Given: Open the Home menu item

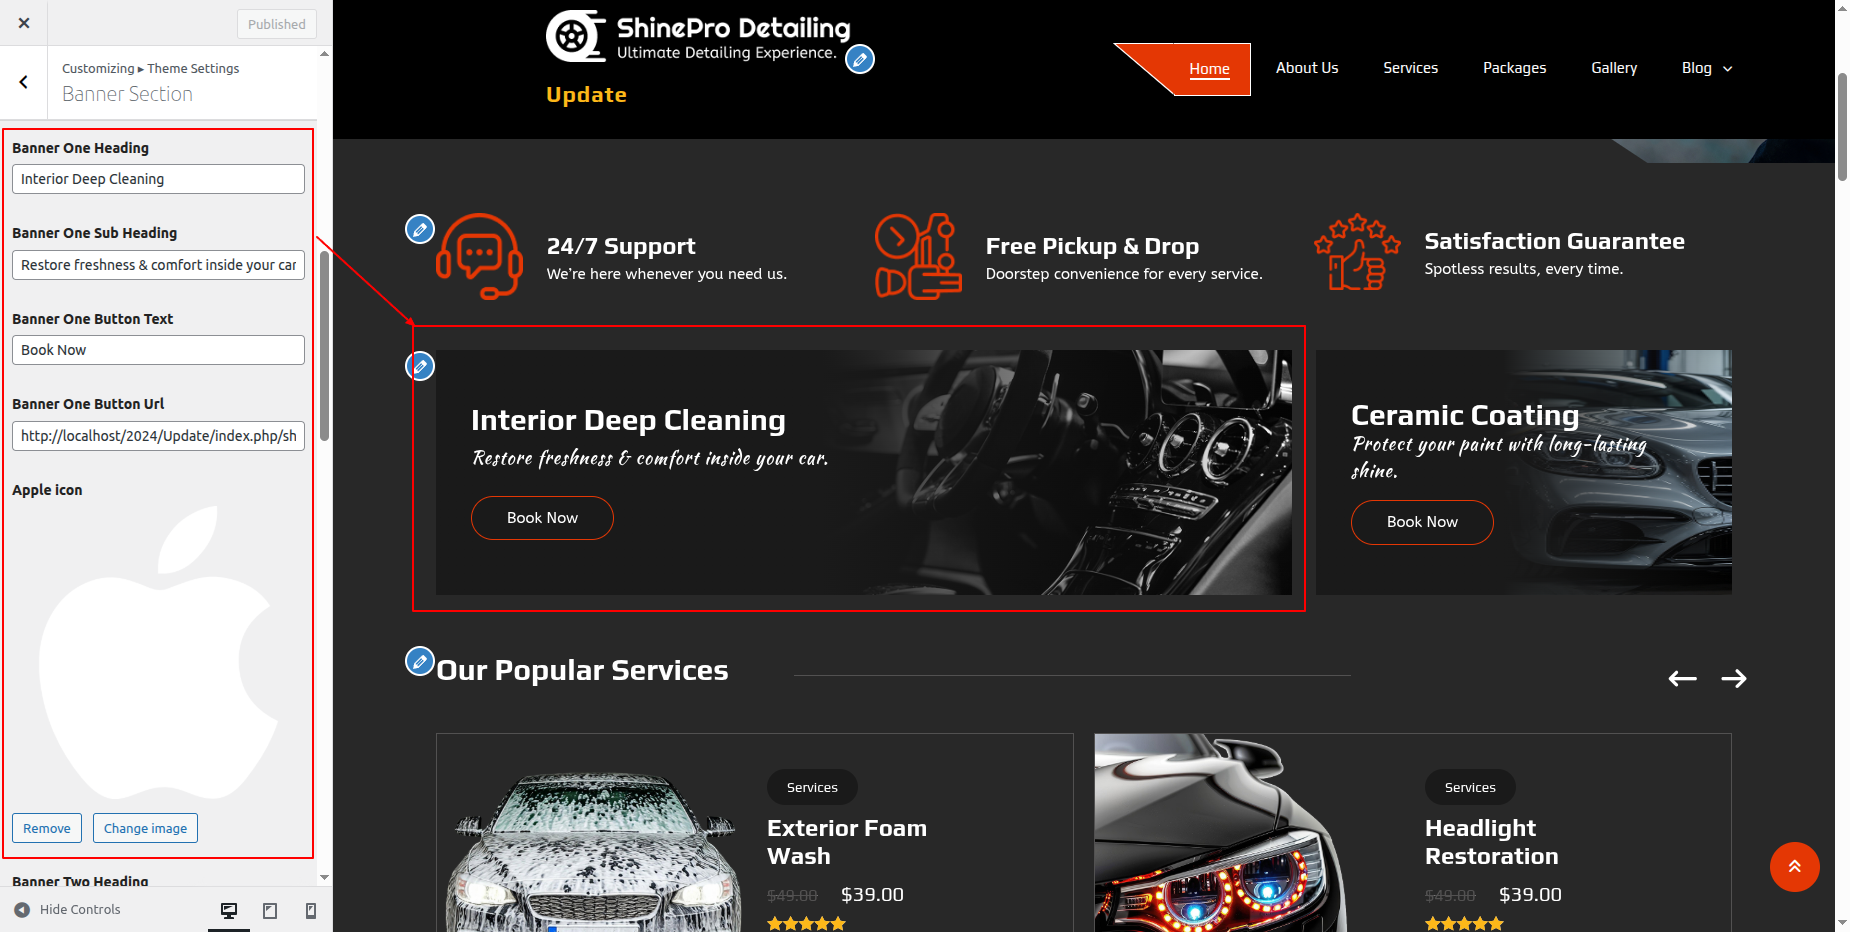Looking at the screenshot, I should pyautogui.click(x=1209, y=69).
